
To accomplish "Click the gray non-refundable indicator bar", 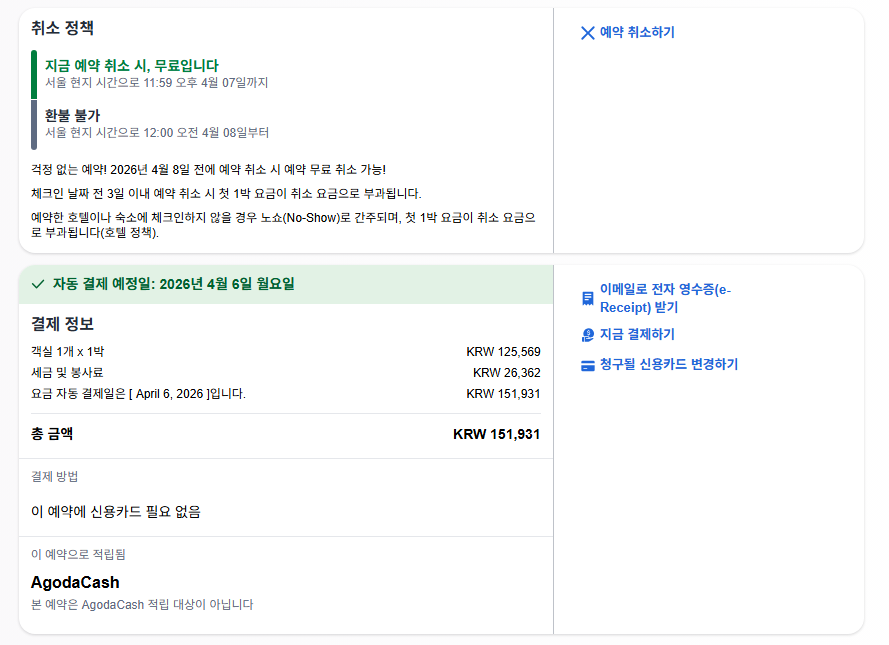I will point(34,124).
